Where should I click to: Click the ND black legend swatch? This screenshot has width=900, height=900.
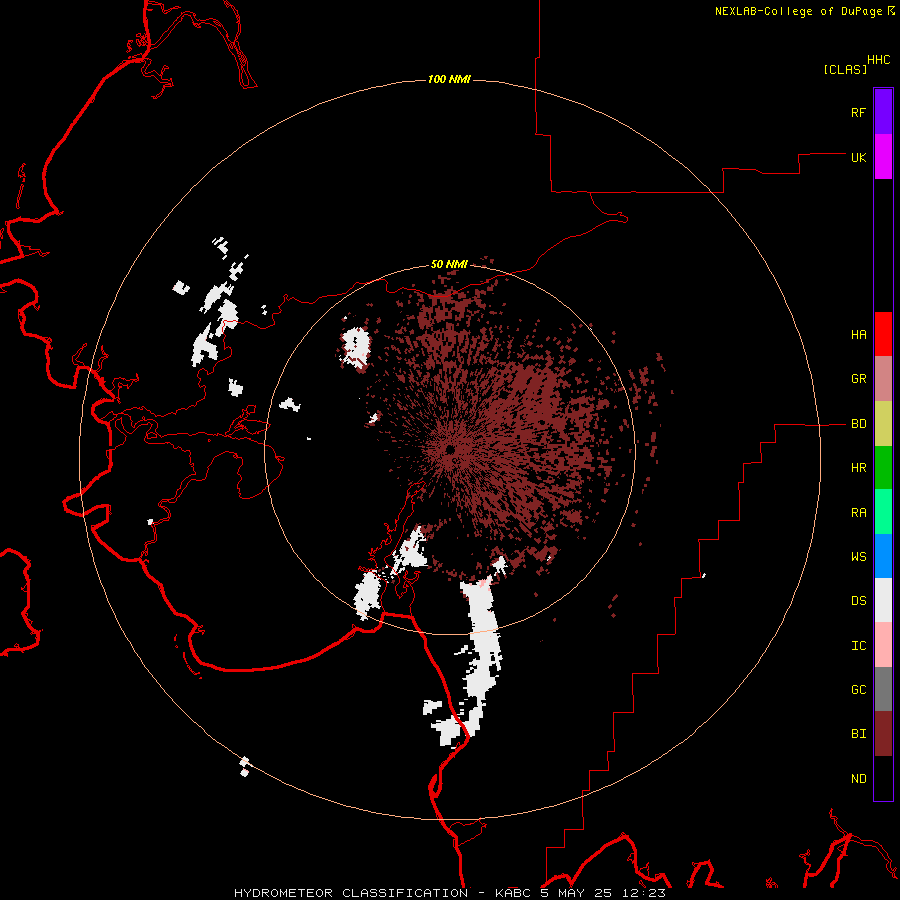883,778
